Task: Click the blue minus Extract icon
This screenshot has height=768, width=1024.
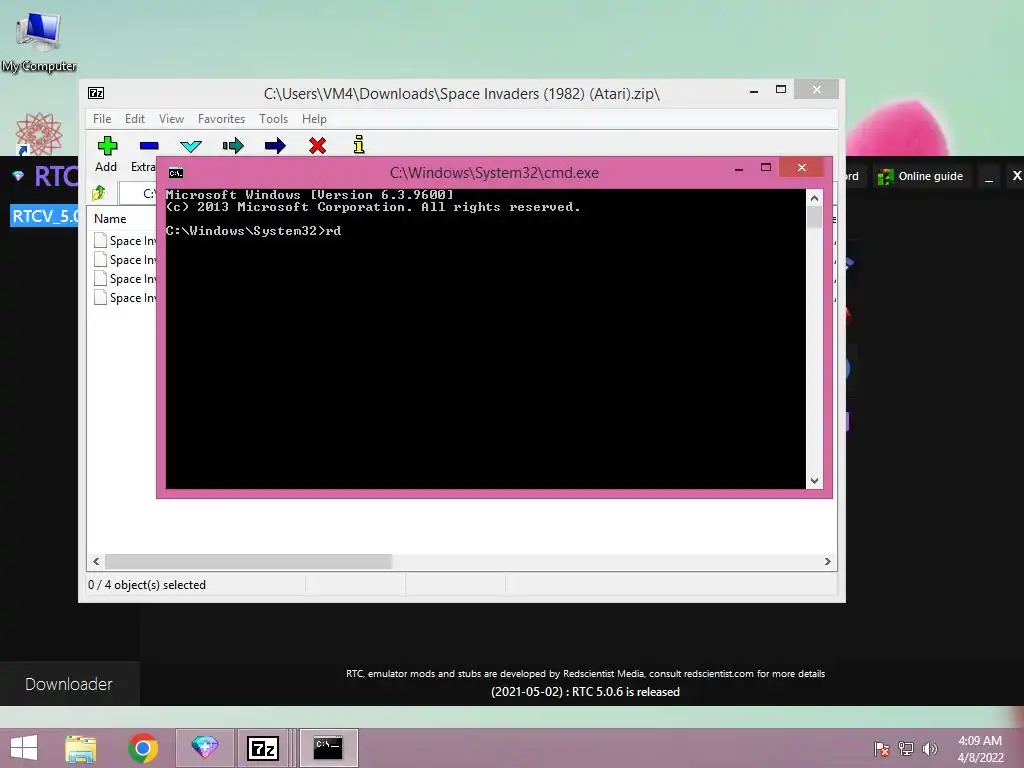Action: 149,146
